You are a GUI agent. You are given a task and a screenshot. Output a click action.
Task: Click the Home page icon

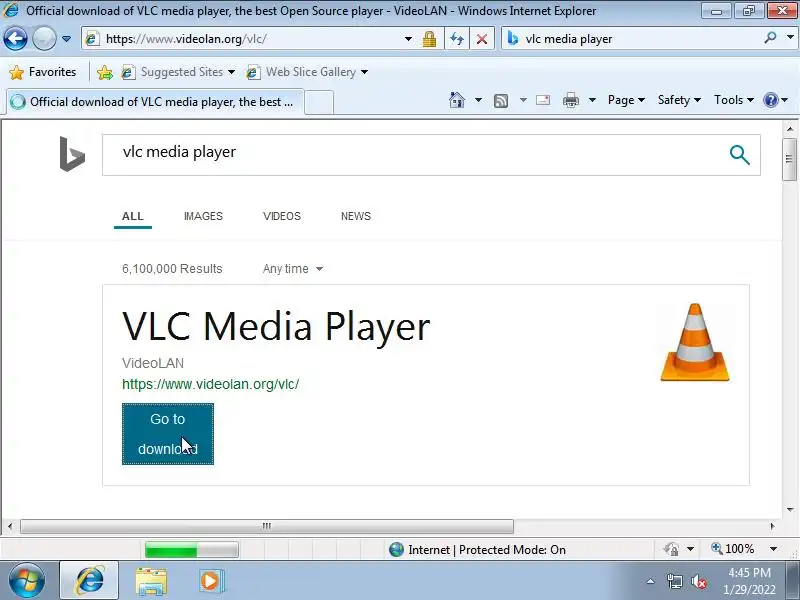click(x=457, y=100)
